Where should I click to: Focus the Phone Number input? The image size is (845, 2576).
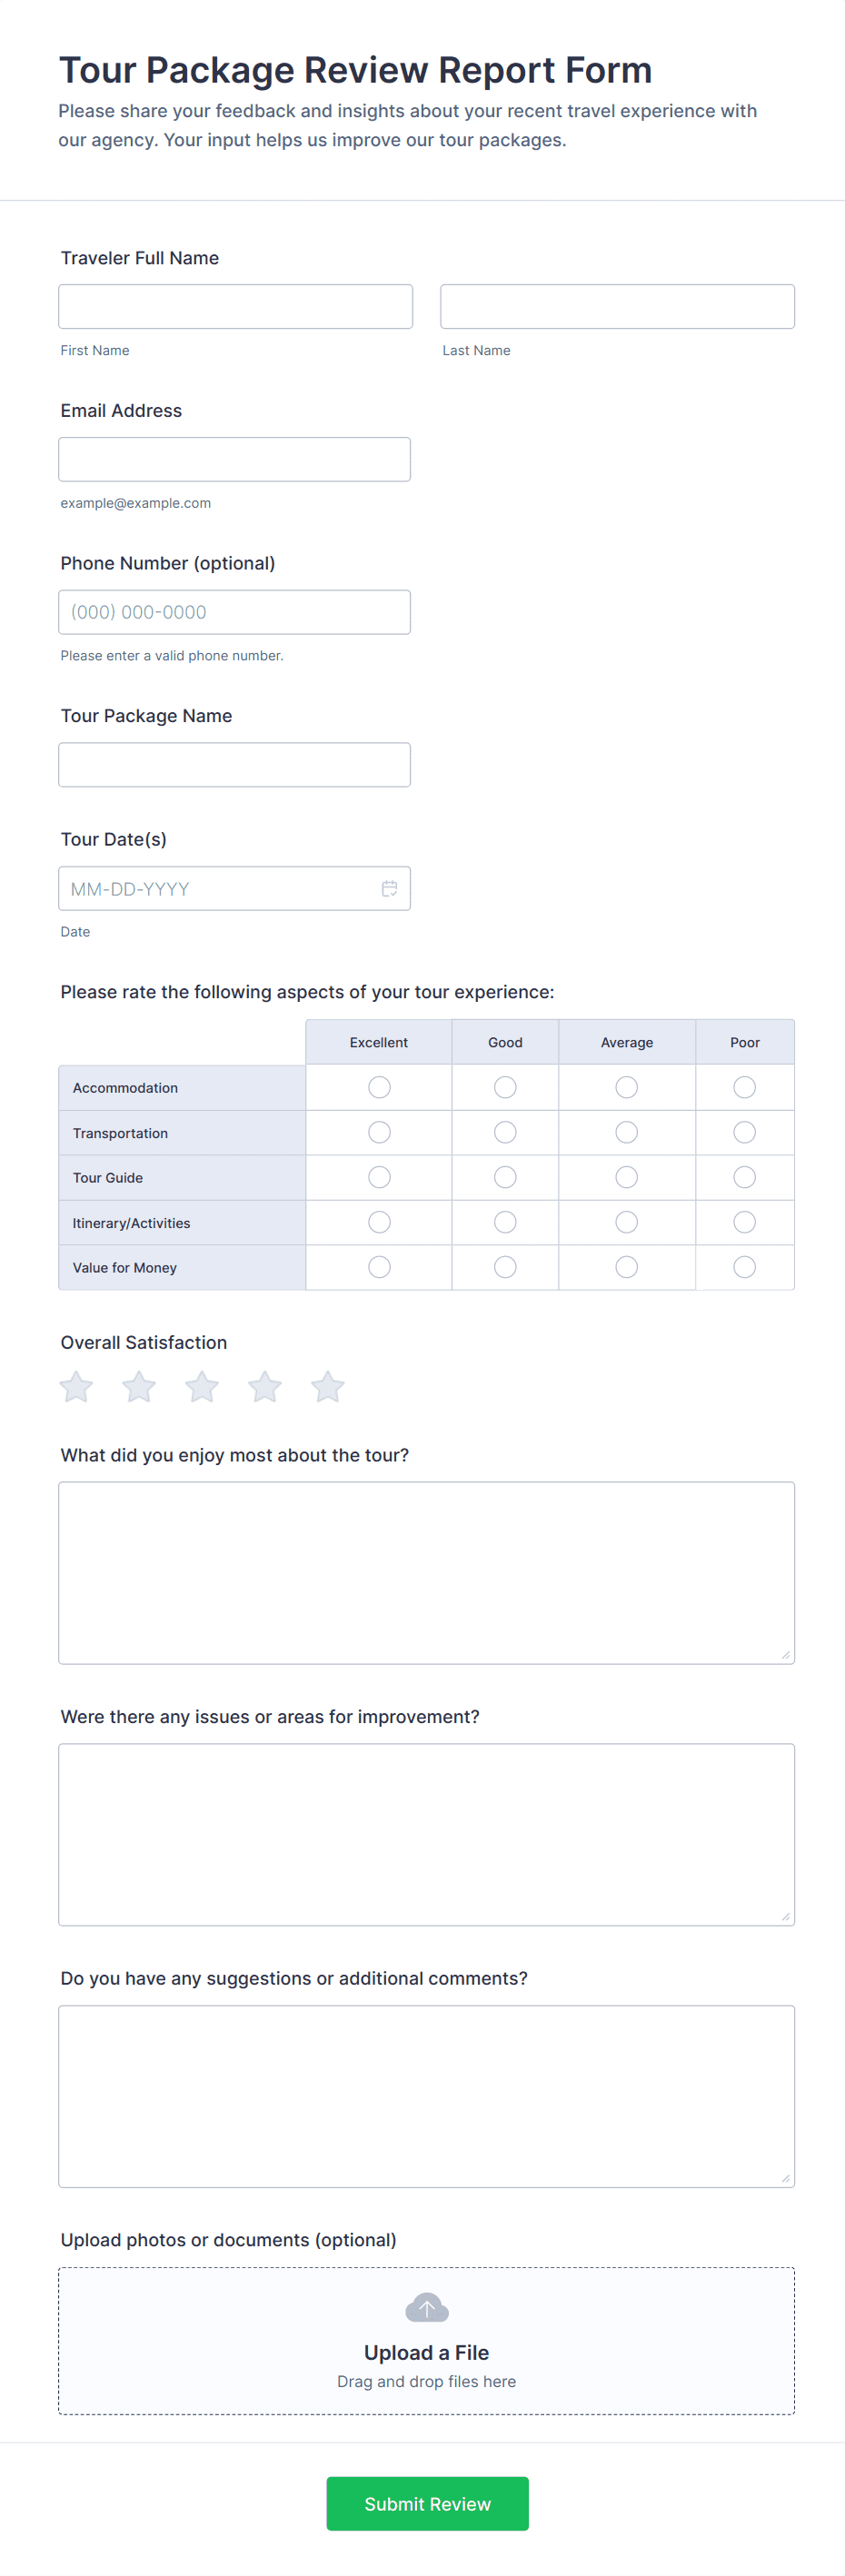click(234, 612)
